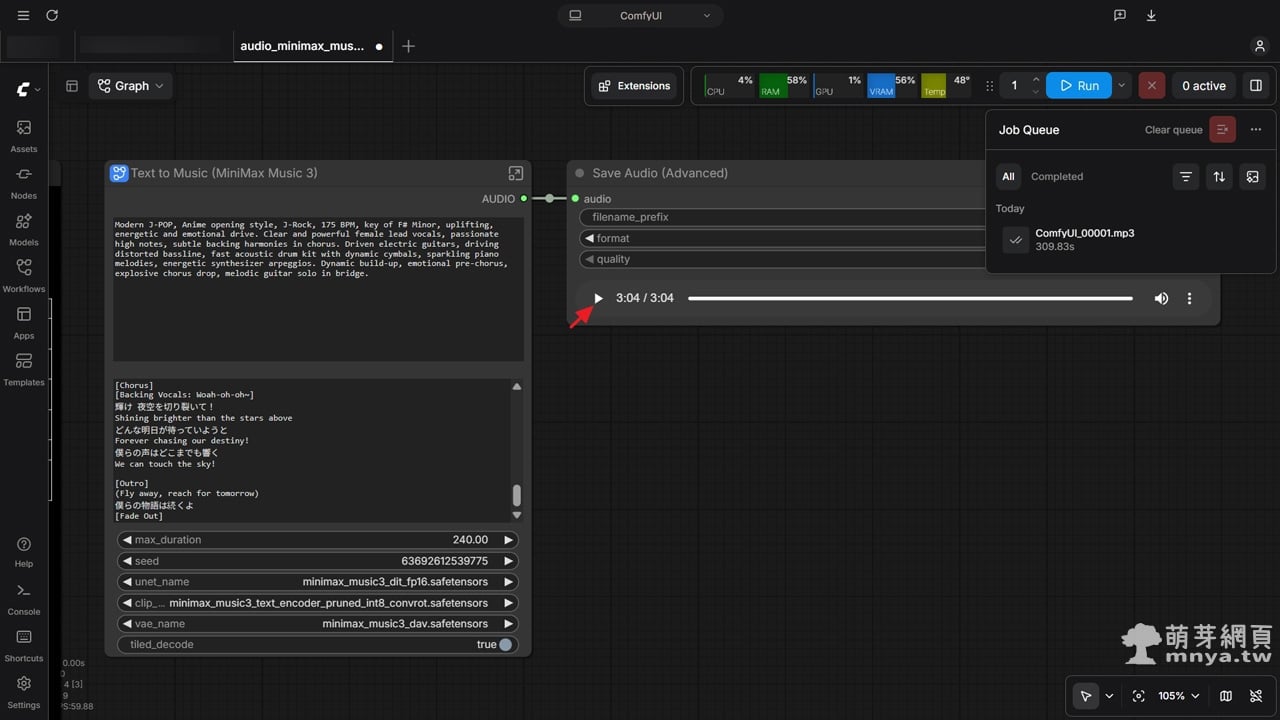The height and width of the screenshot is (720, 1280).
Task: Click the download icon in the title bar
Action: pos(1151,16)
